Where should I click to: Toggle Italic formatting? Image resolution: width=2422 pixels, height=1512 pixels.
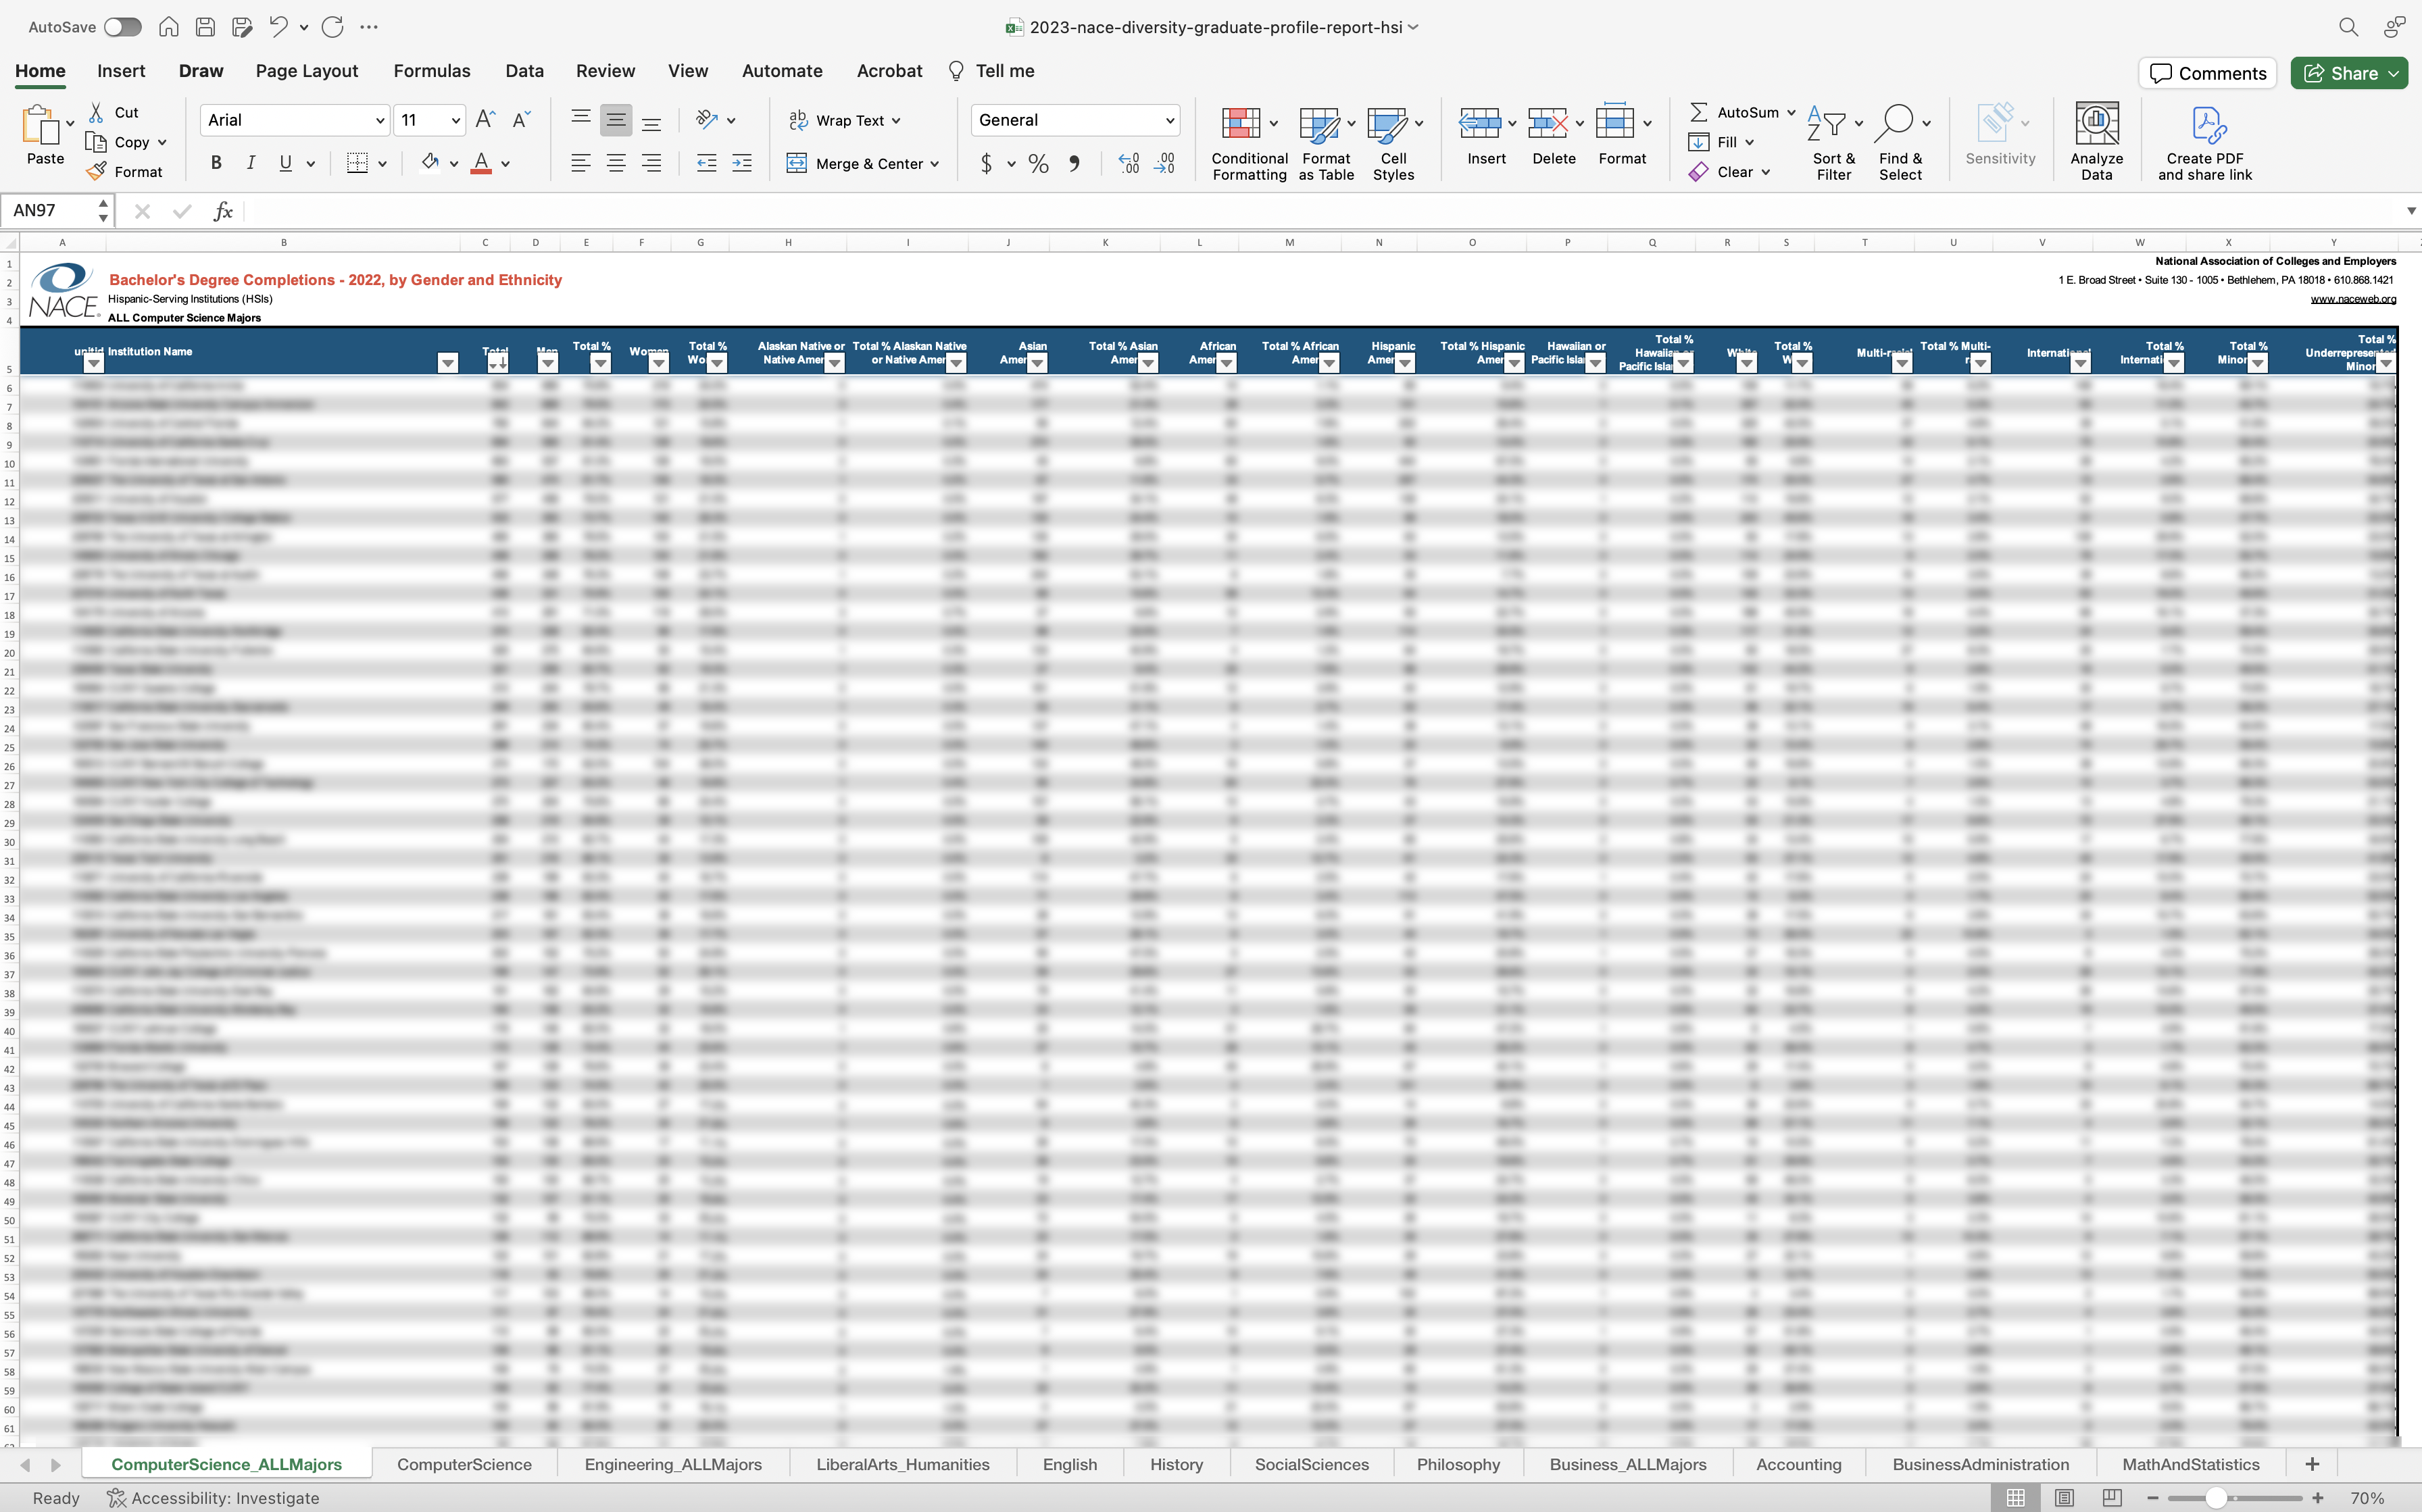pyautogui.click(x=251, y=163)
